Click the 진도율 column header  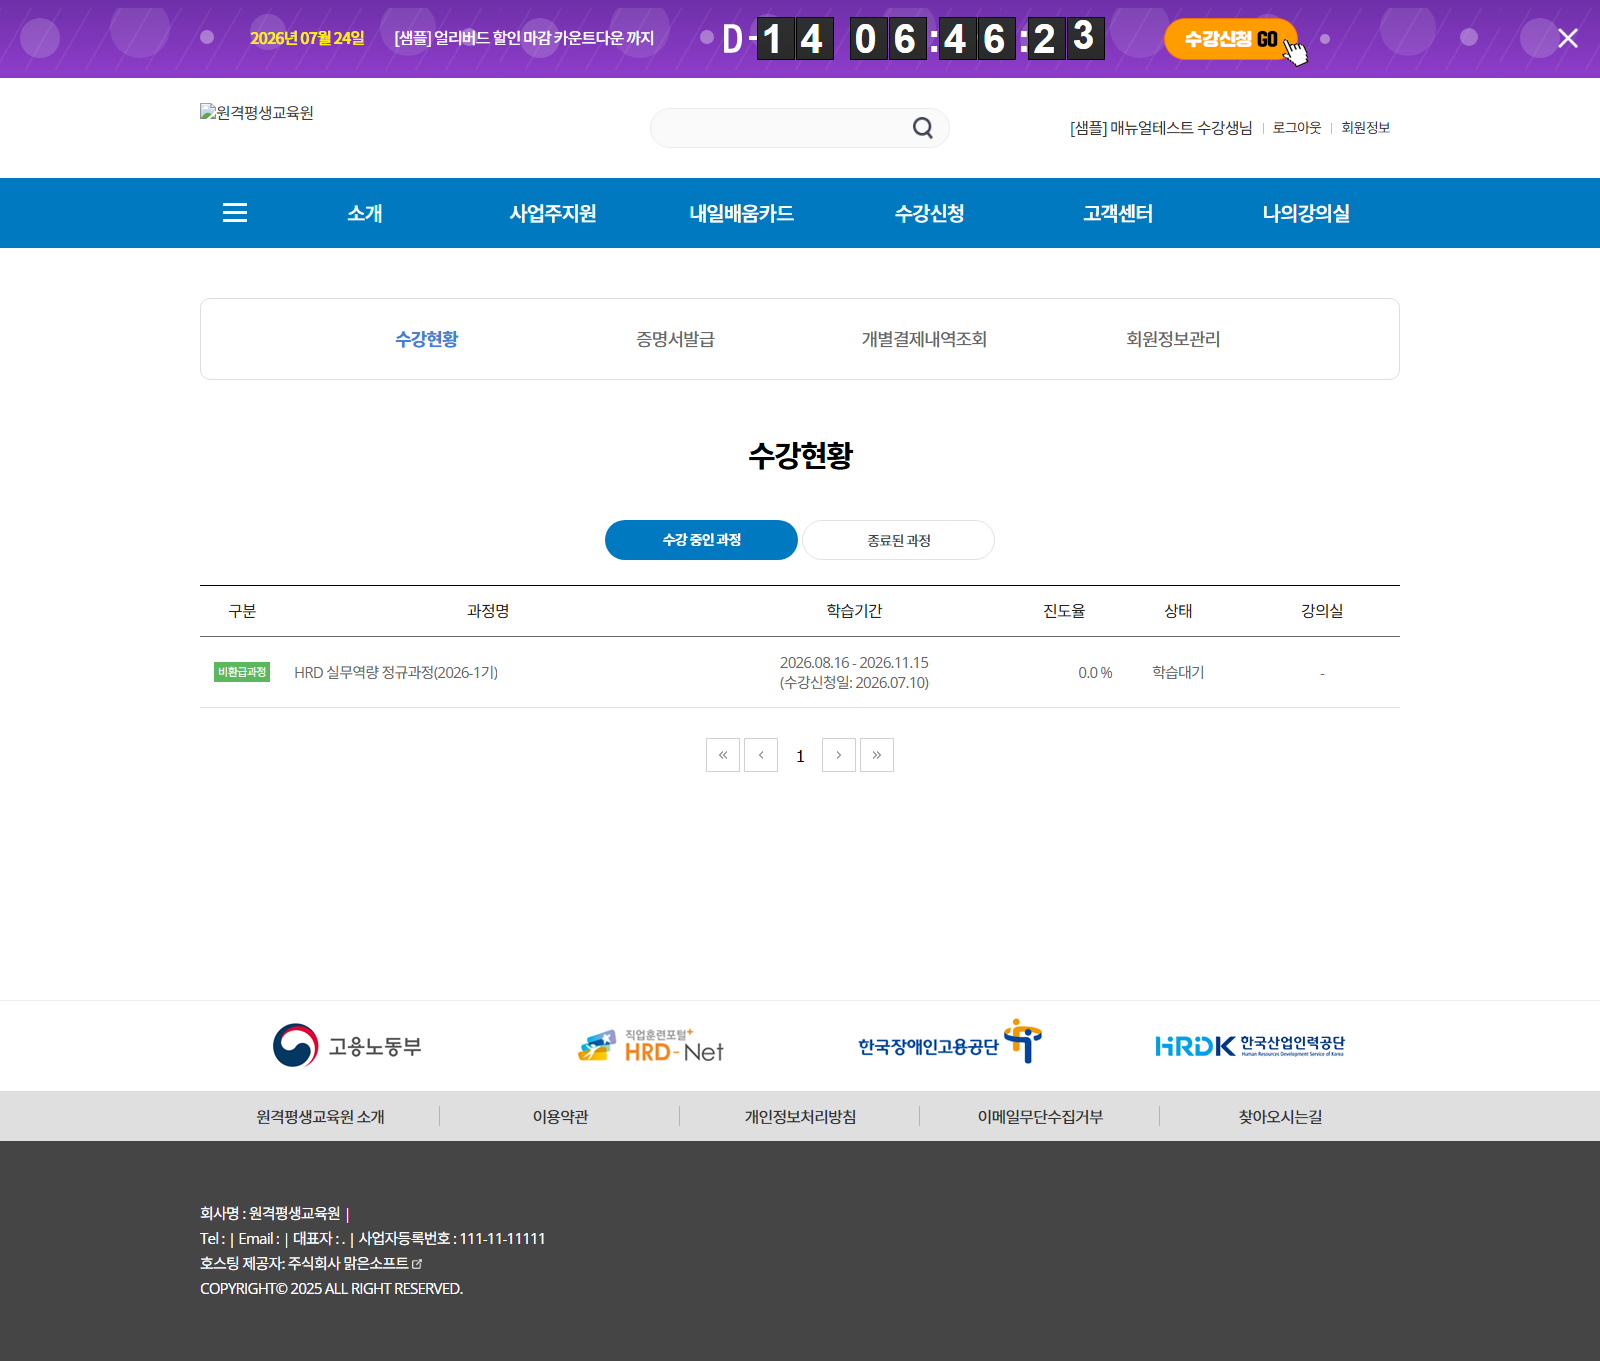(1064, 611)
